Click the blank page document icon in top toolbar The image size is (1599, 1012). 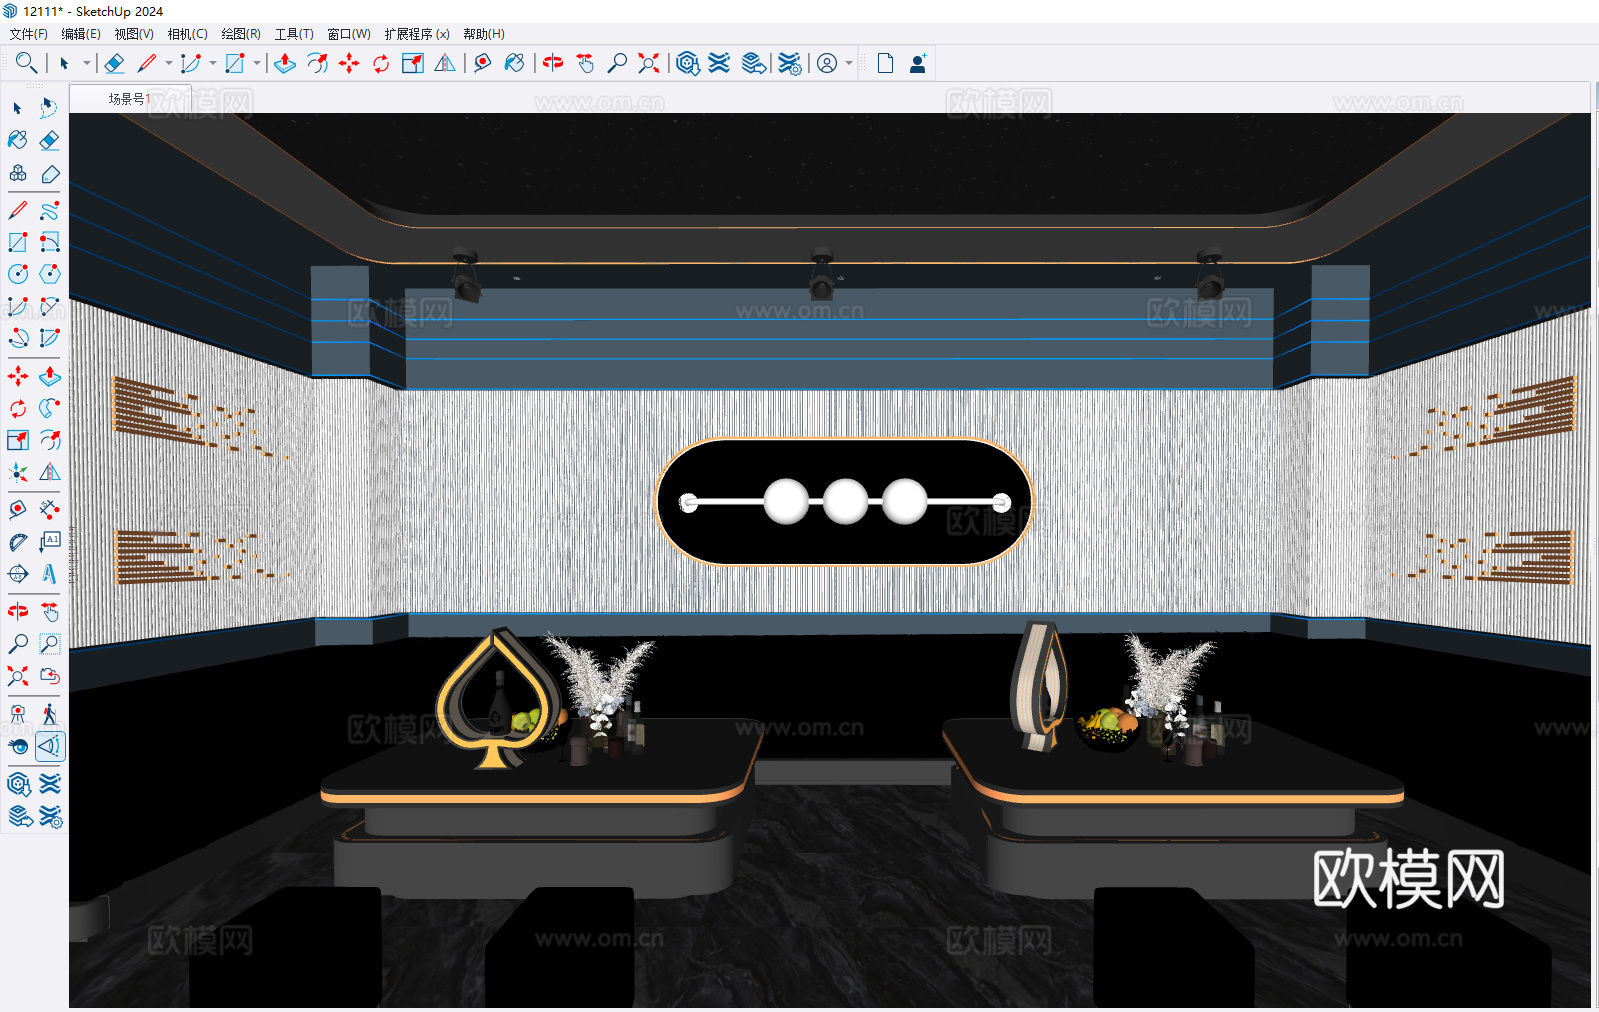coord(885,63)
